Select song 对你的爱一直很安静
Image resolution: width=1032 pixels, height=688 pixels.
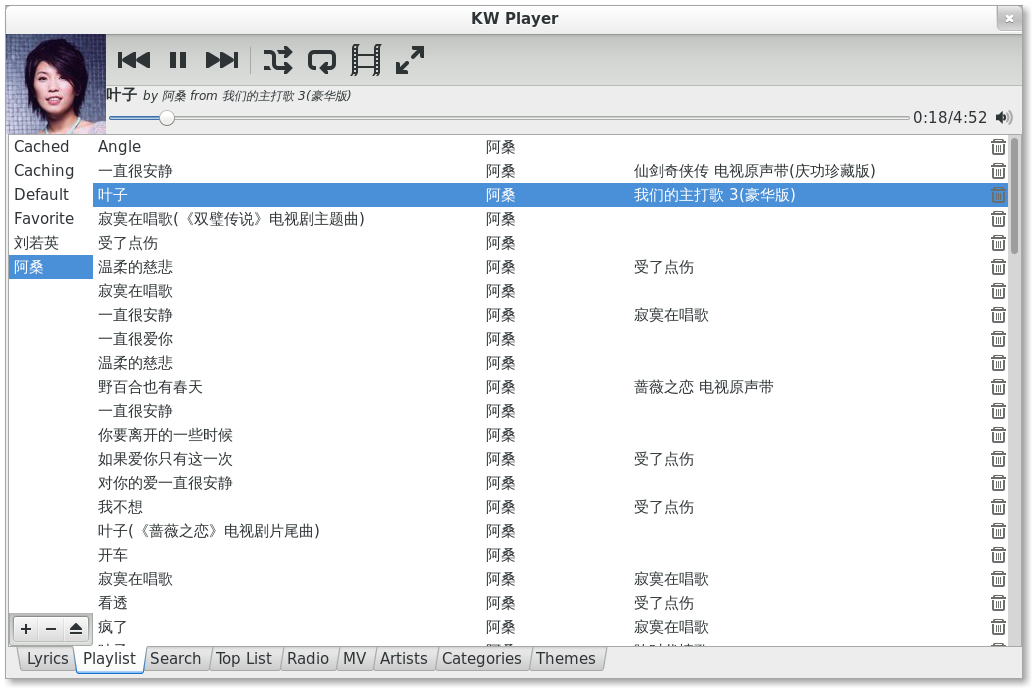coord(165,483)
